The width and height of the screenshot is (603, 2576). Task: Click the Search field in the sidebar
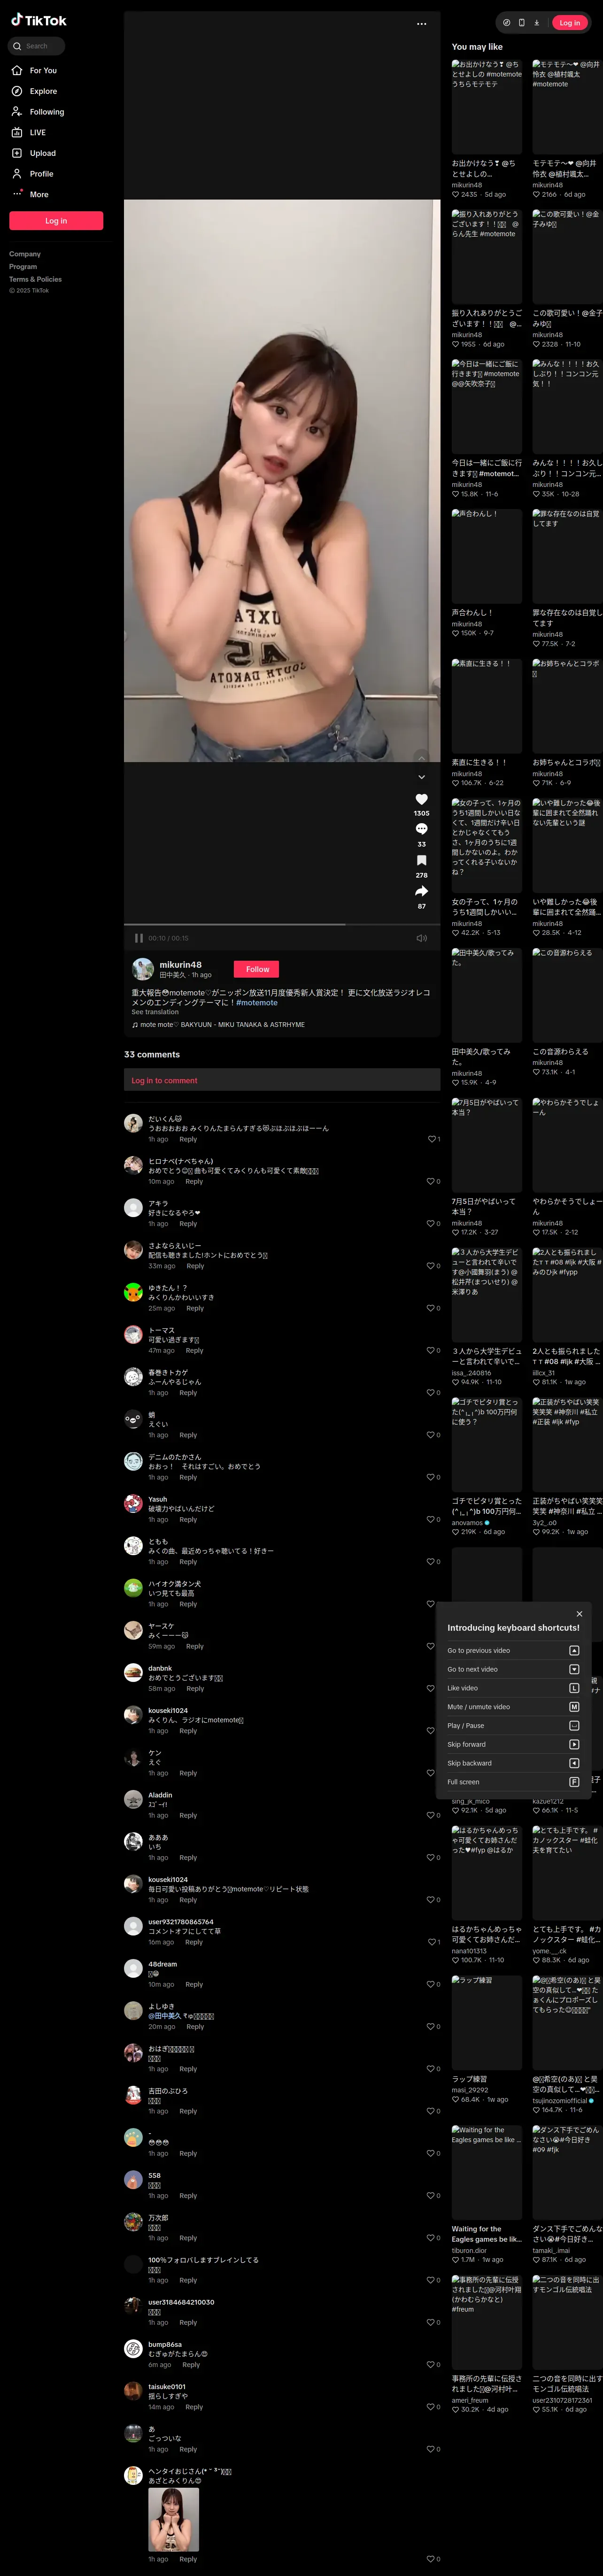pyautogui.click(x=37, y=46)
